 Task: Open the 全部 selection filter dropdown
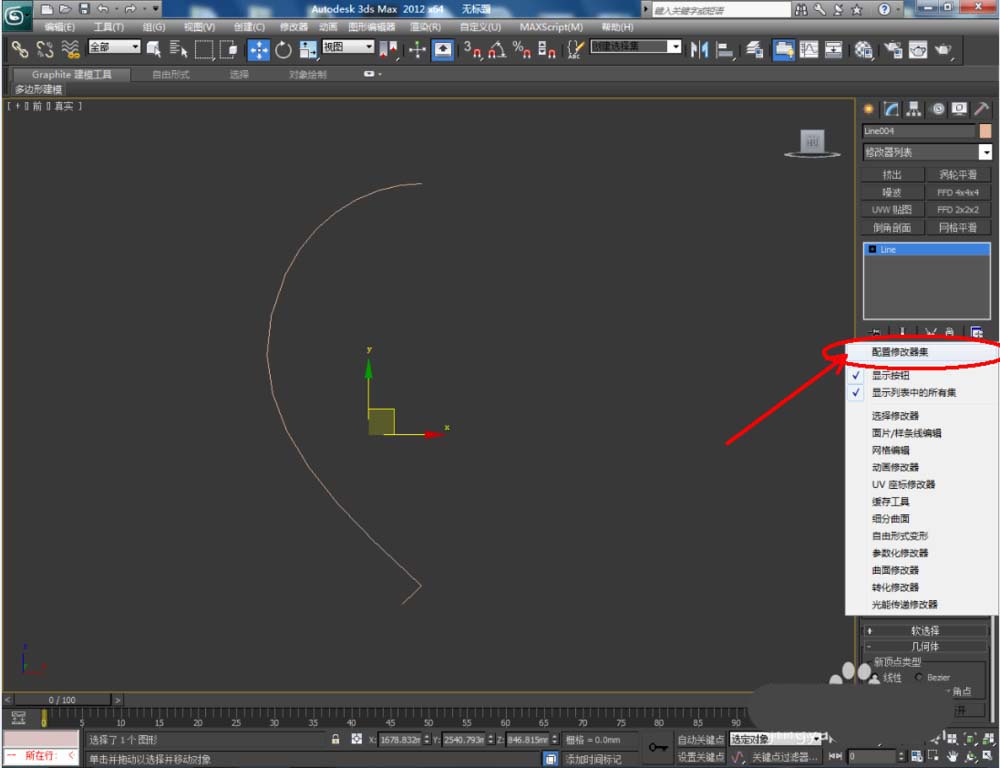(x=114, y=47)
